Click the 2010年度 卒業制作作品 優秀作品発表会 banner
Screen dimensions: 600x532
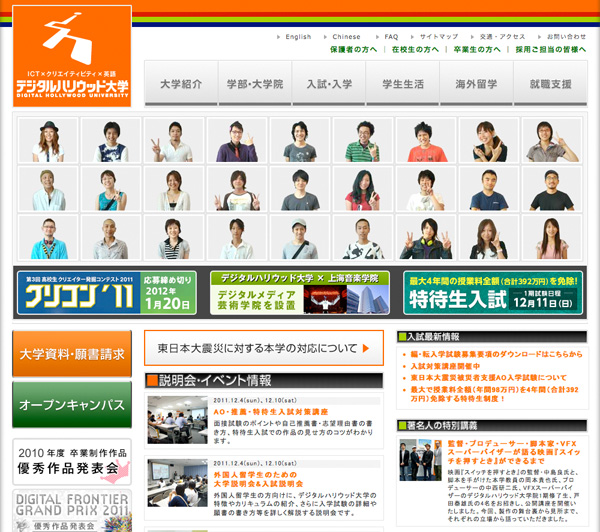tap(72, 461)
